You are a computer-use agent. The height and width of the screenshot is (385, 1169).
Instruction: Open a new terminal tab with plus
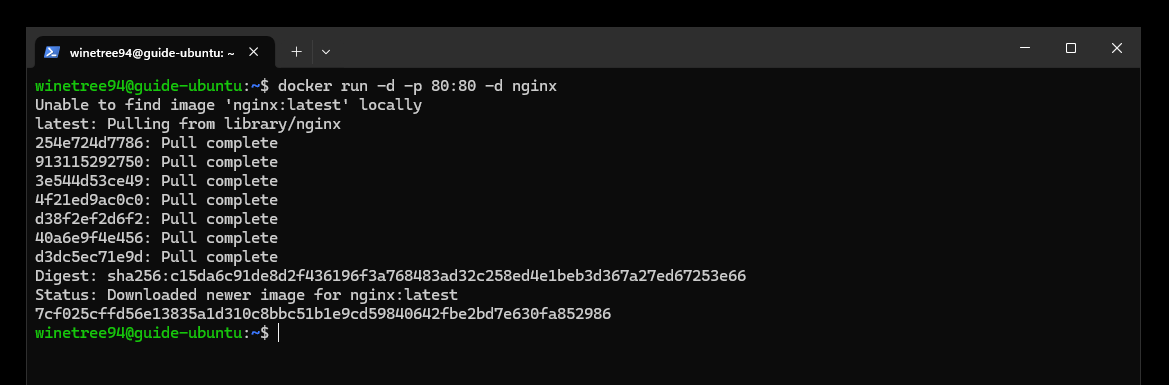[296, 52]
